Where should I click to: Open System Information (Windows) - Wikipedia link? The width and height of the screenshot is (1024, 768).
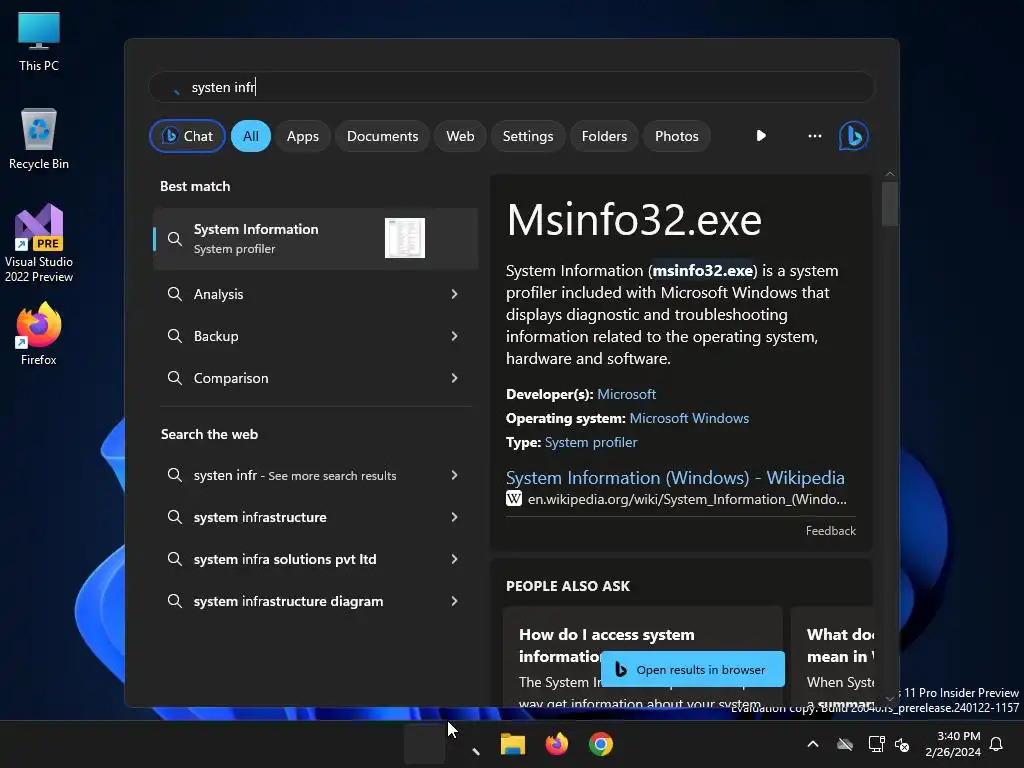click(x=675, y=477)
